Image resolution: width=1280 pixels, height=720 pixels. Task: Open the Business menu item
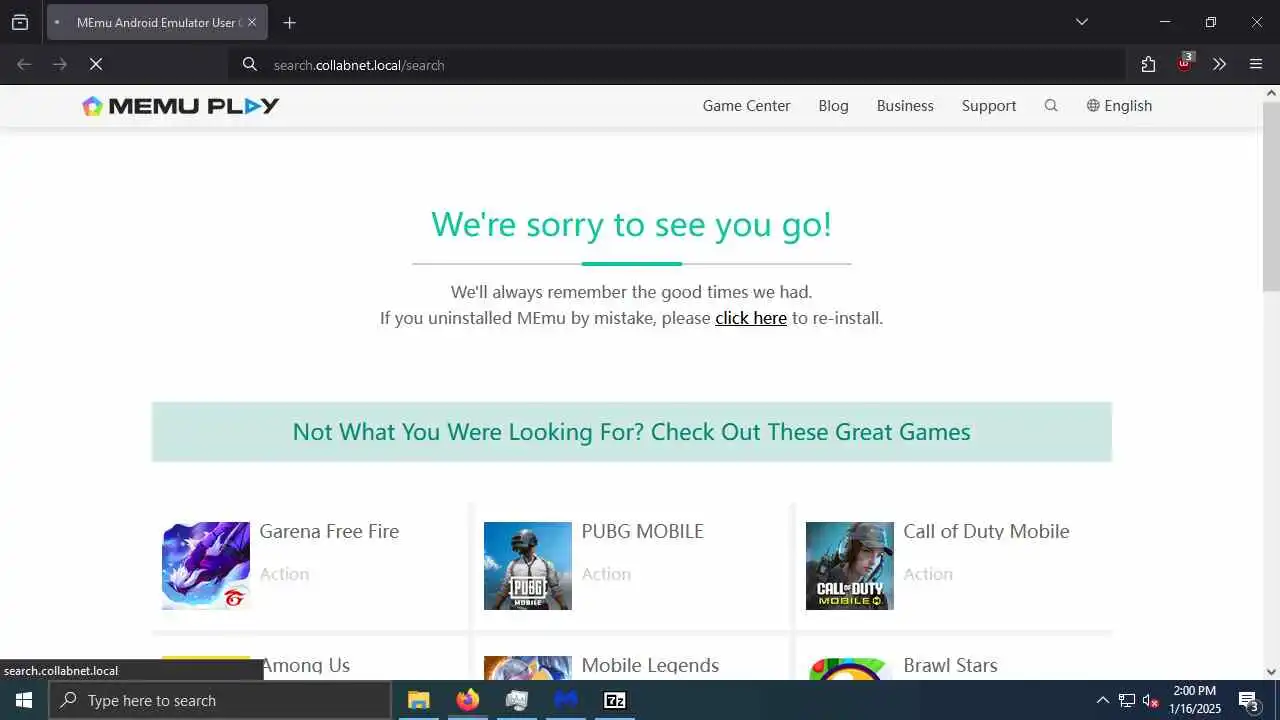pyautogui.click(x=905, y=106)
